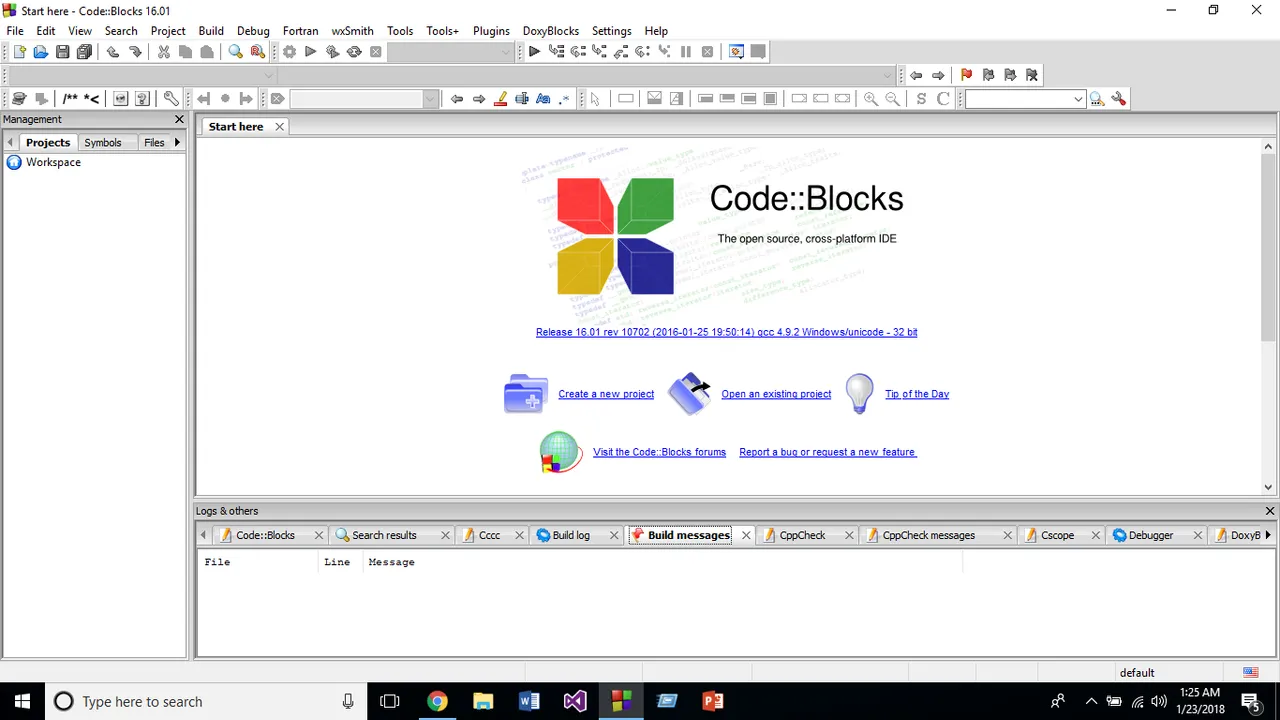Click the Build gear icon

(x=289, y=52)
